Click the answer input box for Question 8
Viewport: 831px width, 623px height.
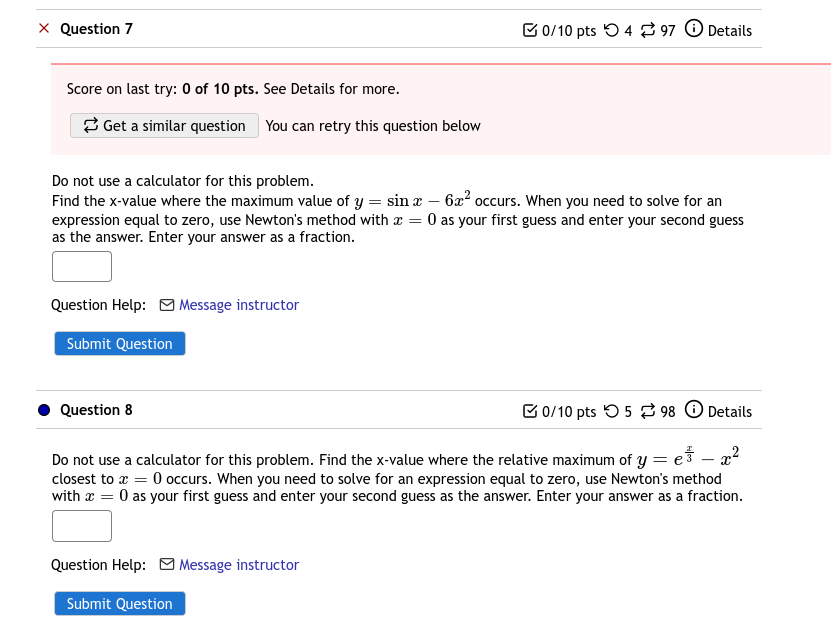point(81,525)
